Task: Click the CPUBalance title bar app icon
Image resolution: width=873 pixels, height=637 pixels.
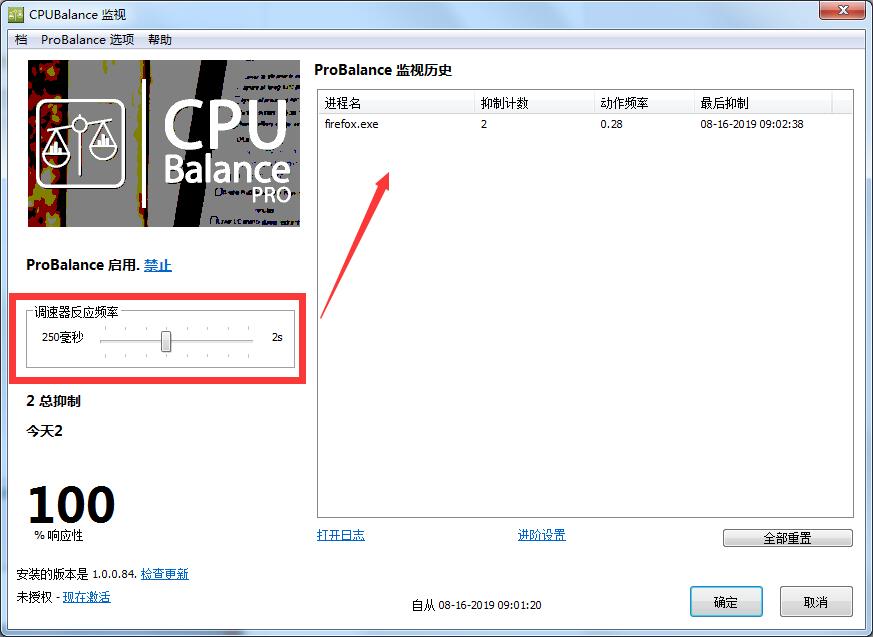Action: [16, 14]
